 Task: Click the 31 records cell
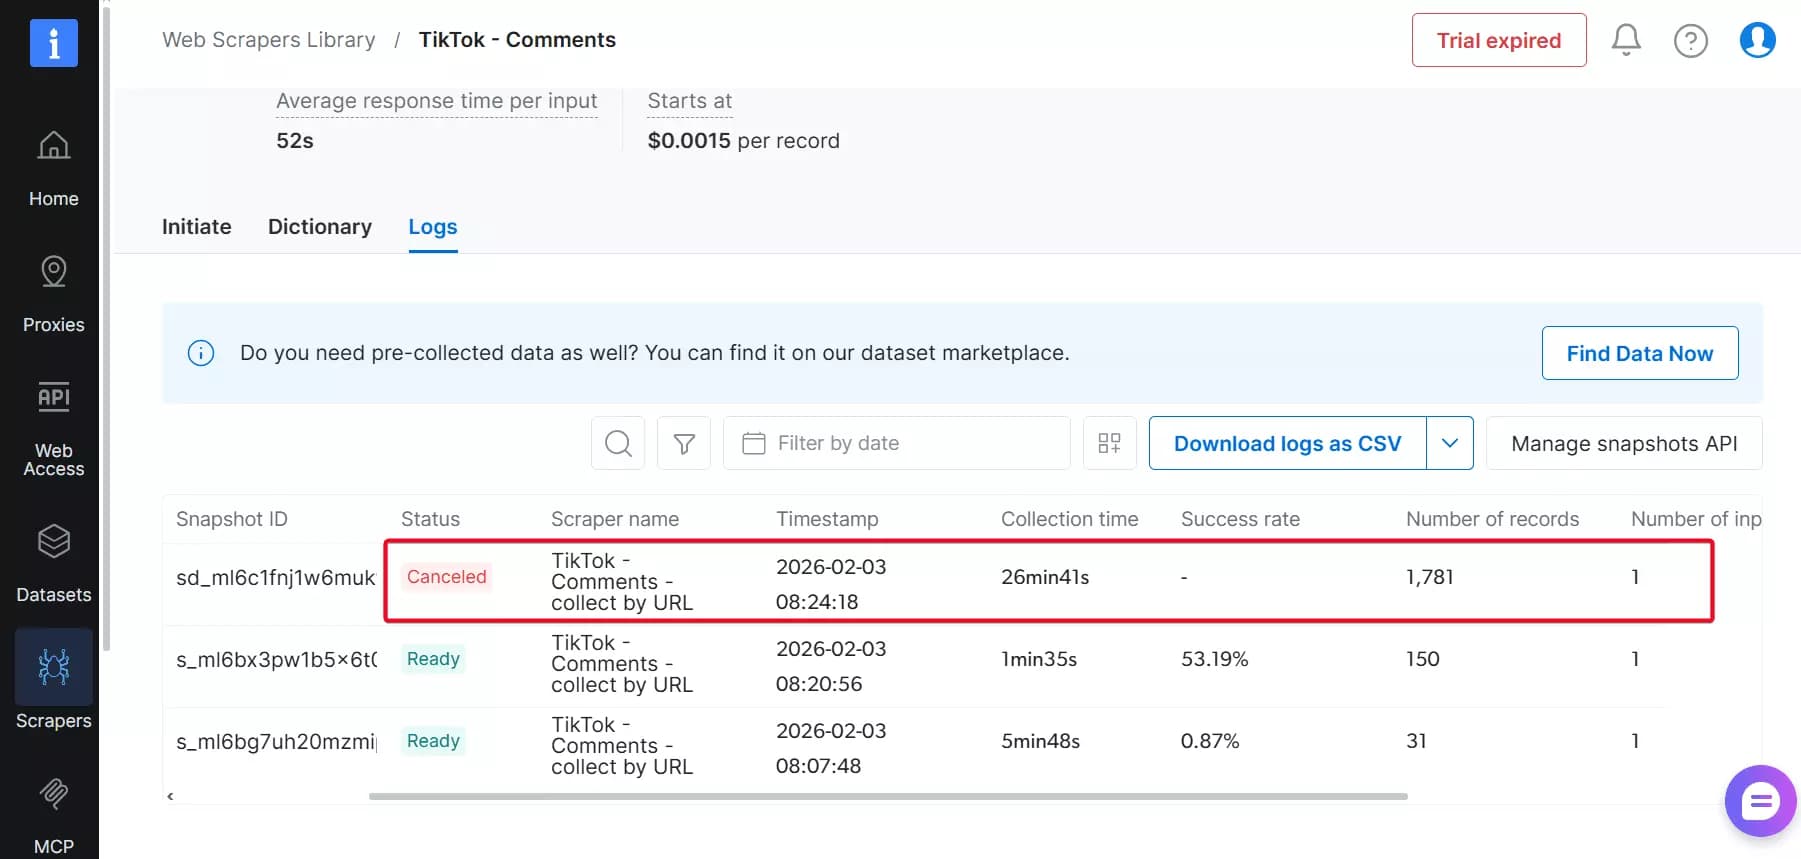[x=1416, y=741]
